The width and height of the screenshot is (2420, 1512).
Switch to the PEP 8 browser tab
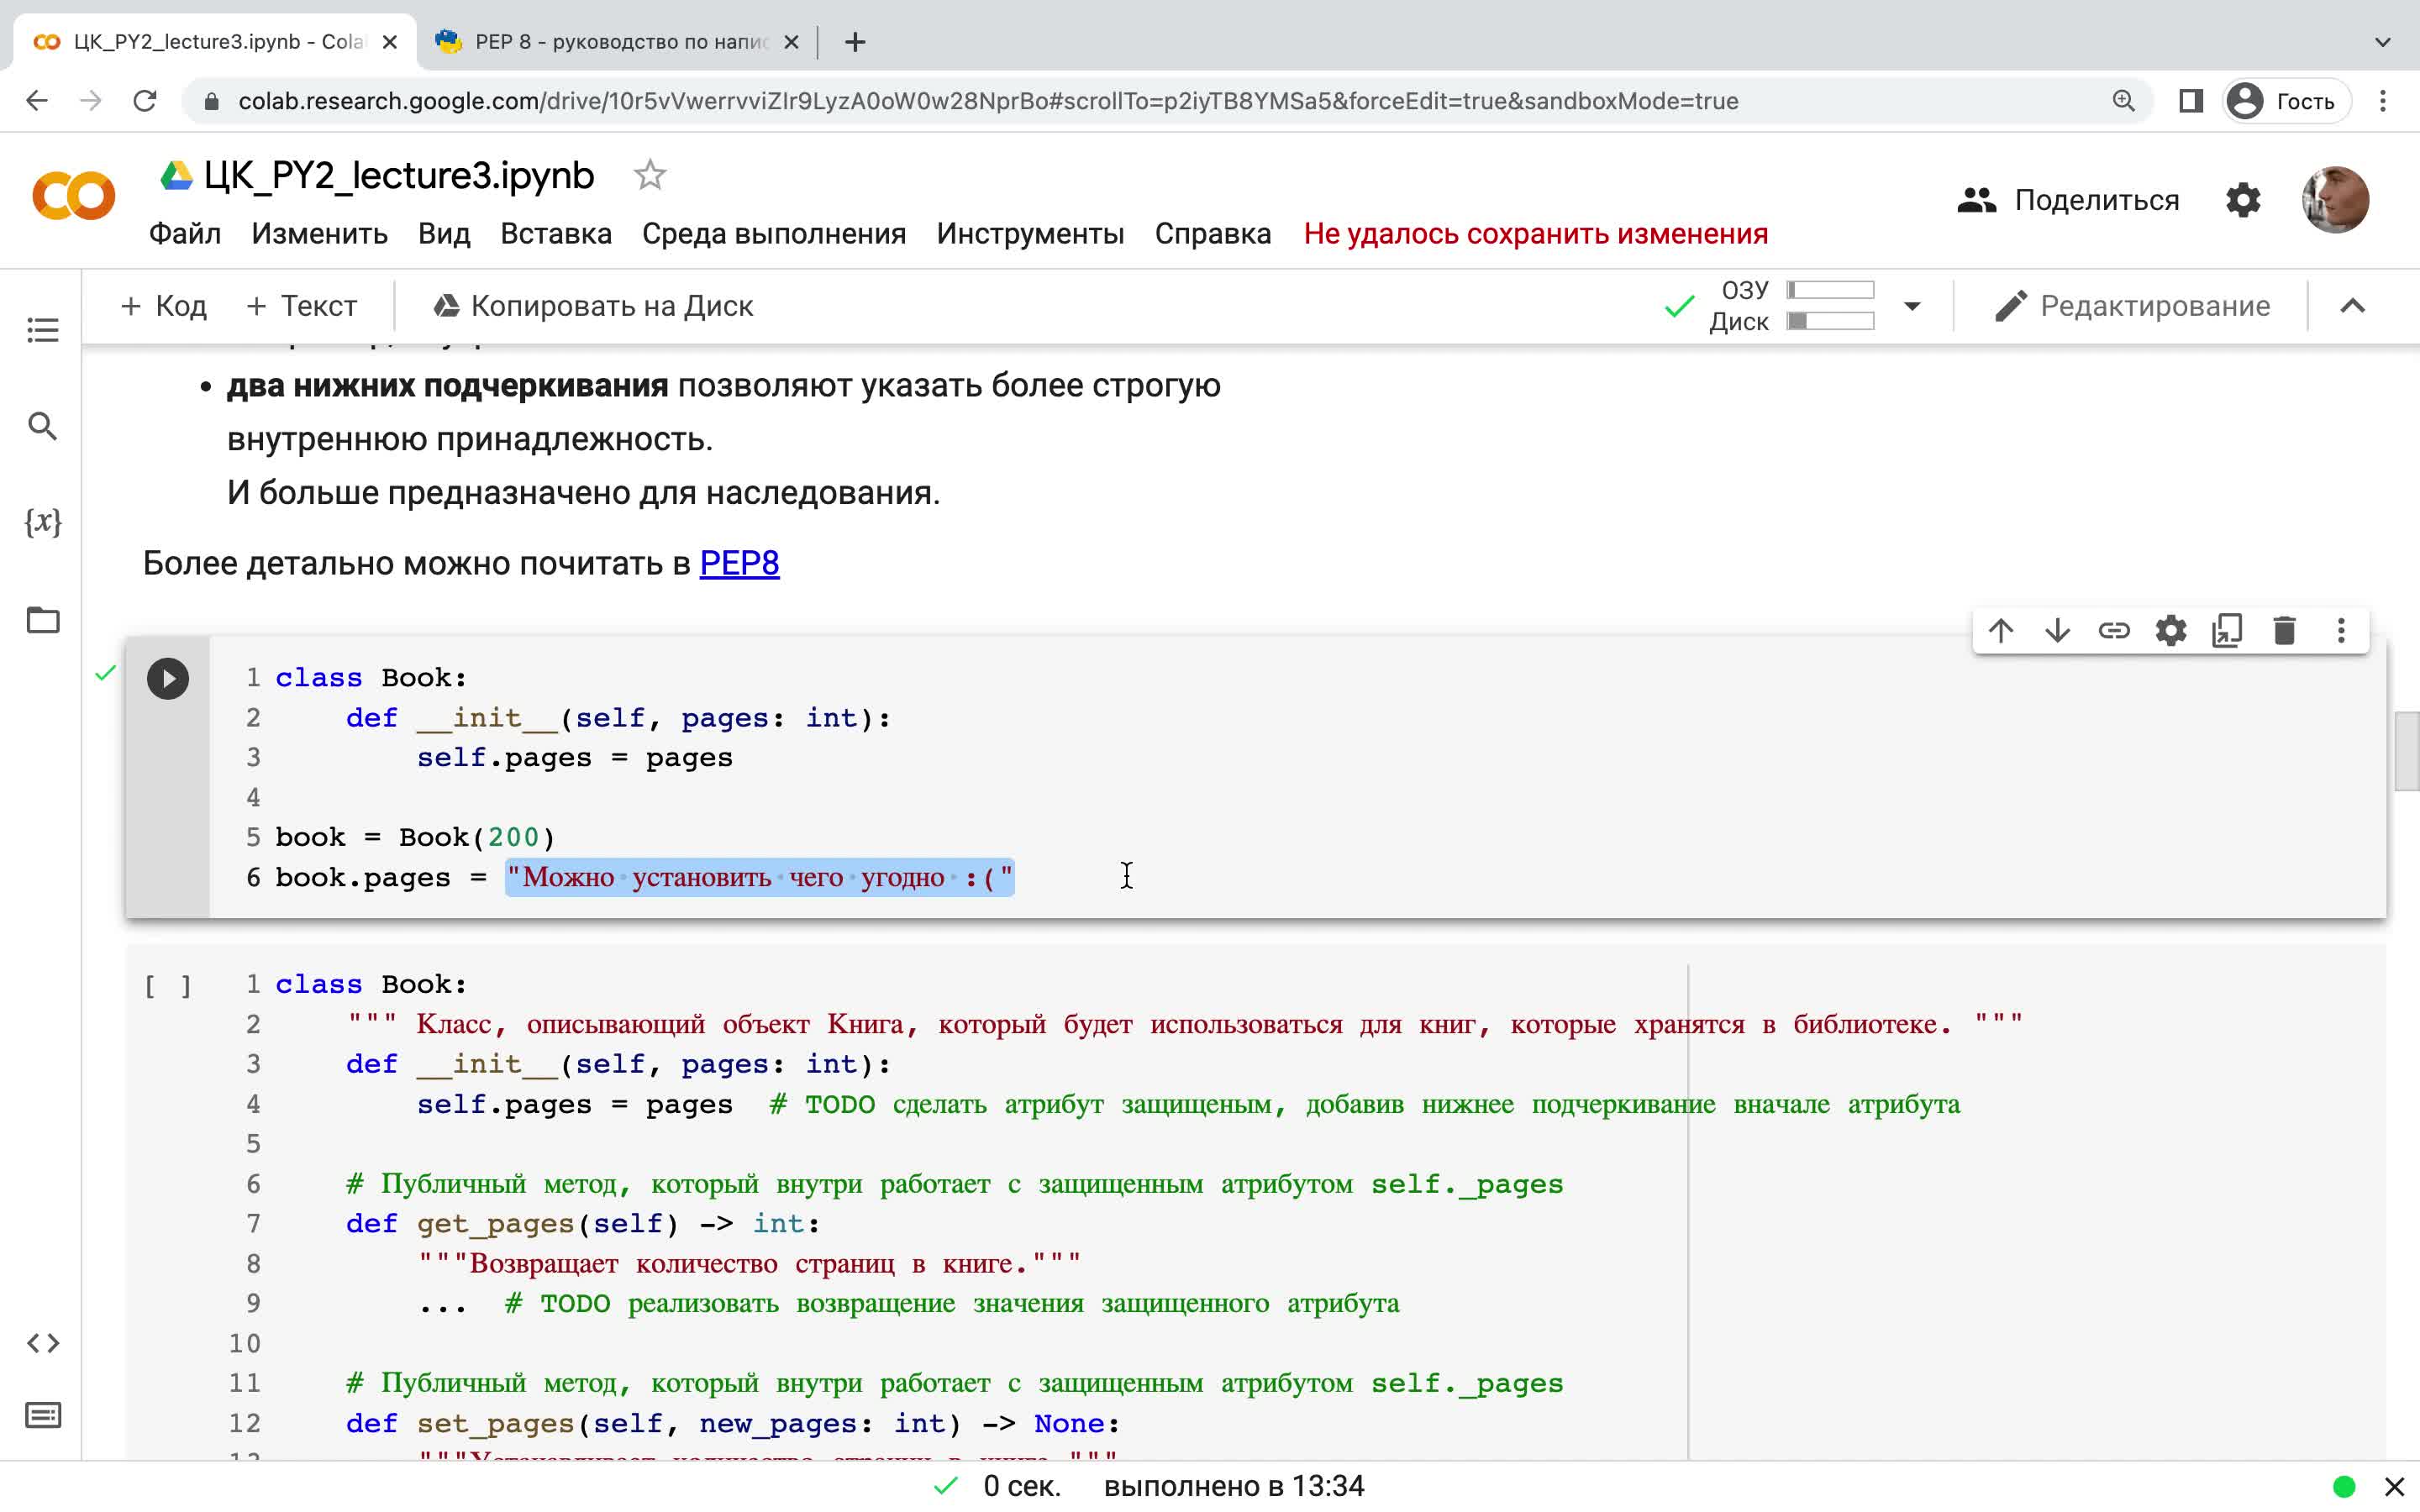coord(618,42)
